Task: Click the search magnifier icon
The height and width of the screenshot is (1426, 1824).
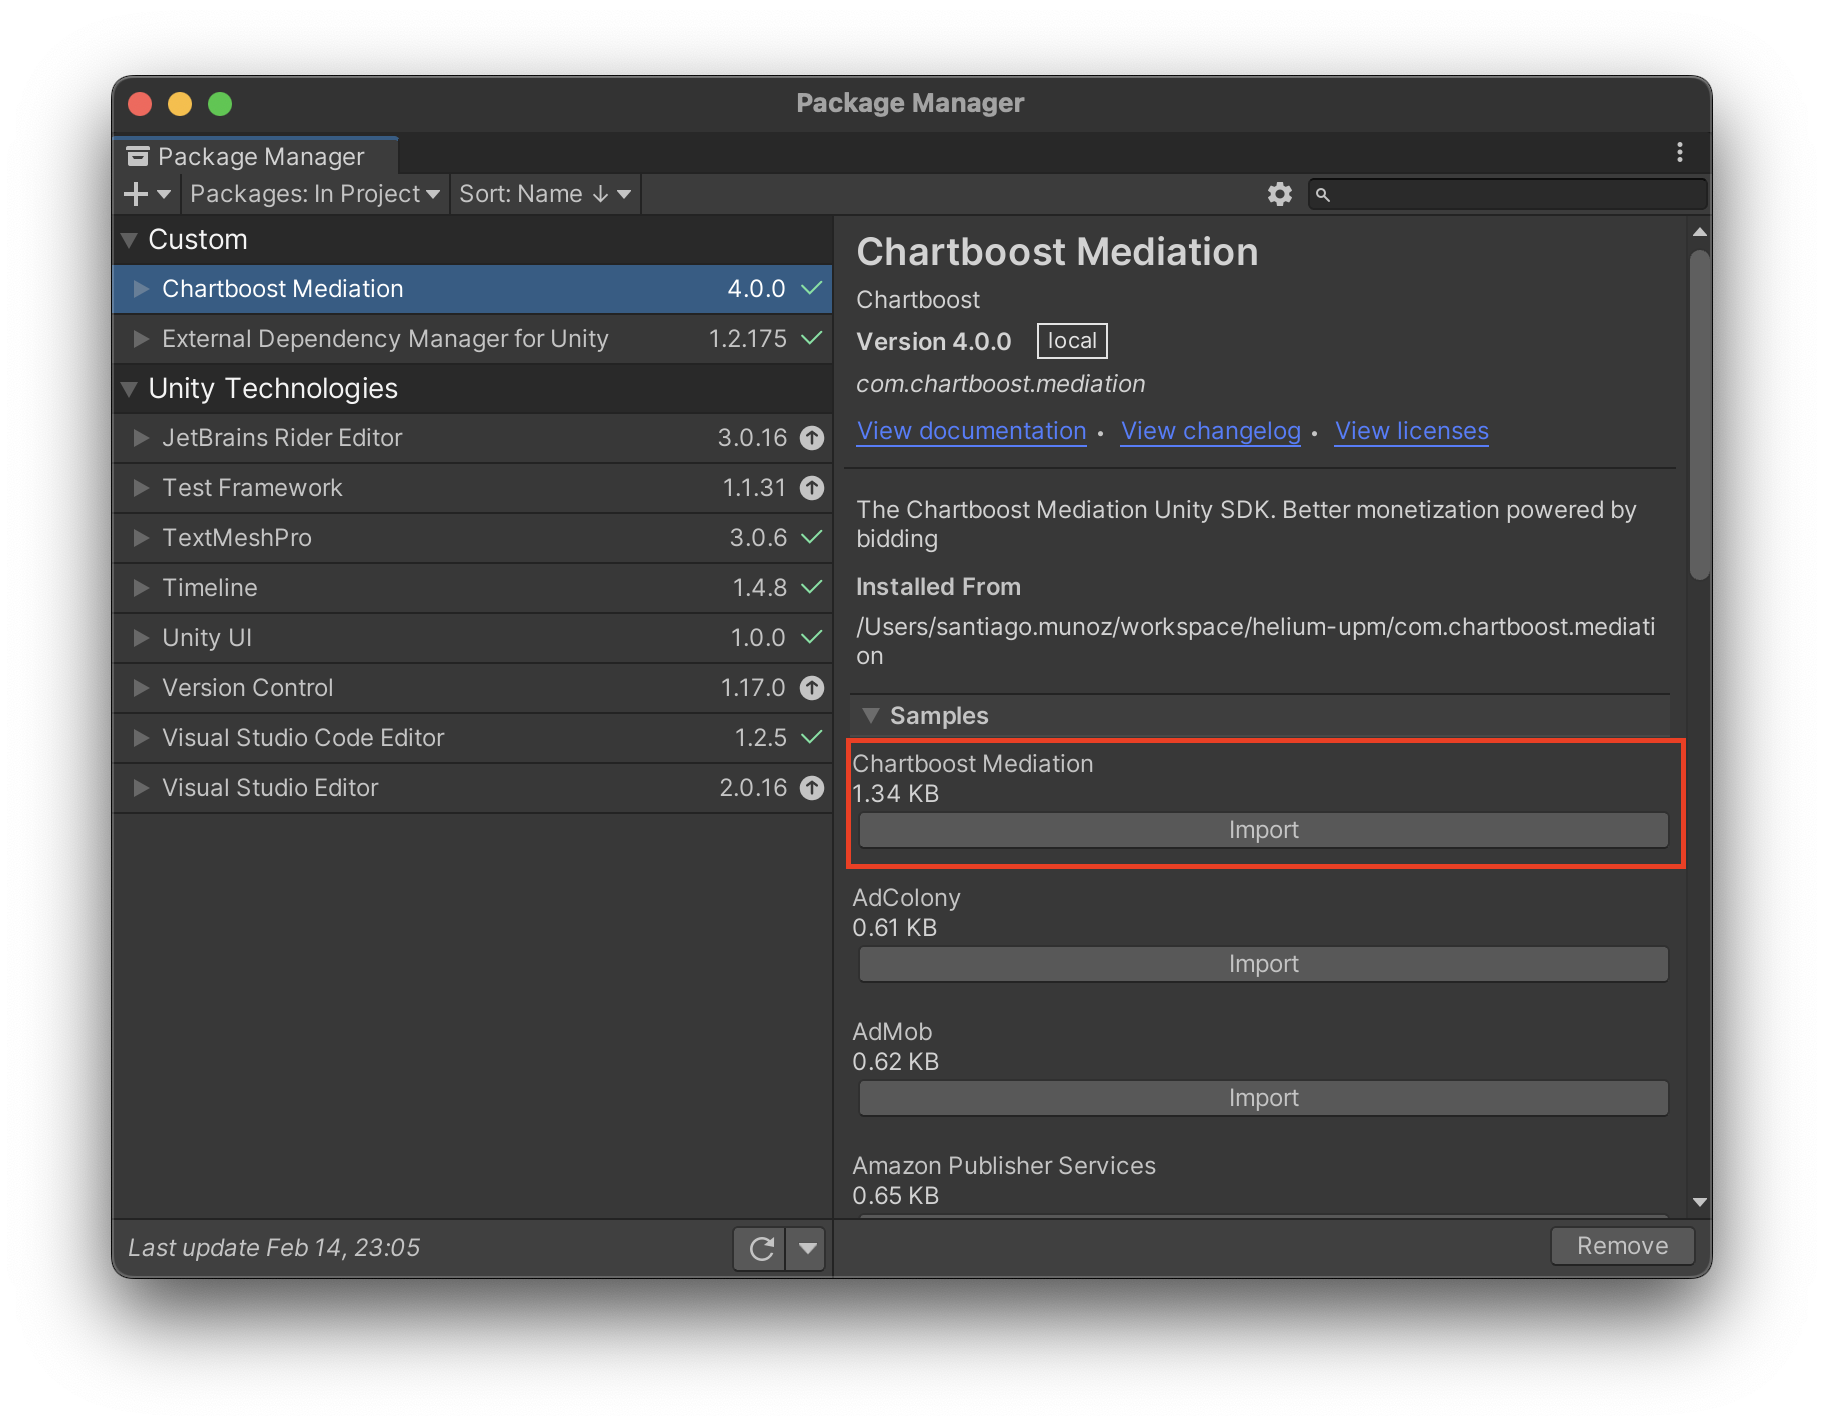Action: (1323, 194)
